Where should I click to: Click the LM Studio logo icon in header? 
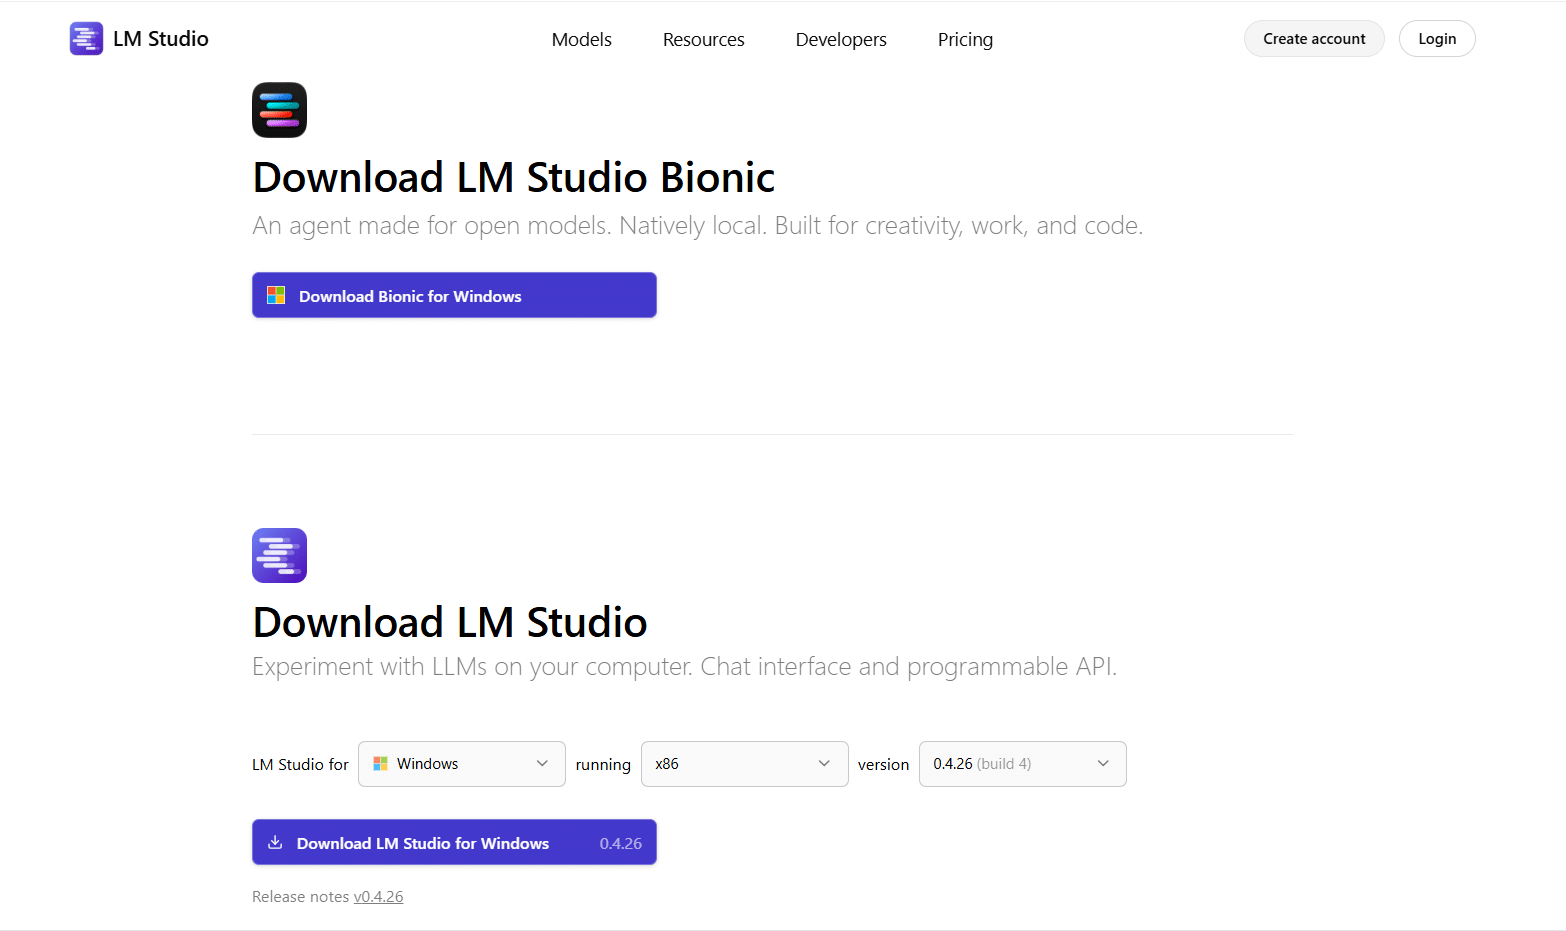86,39
